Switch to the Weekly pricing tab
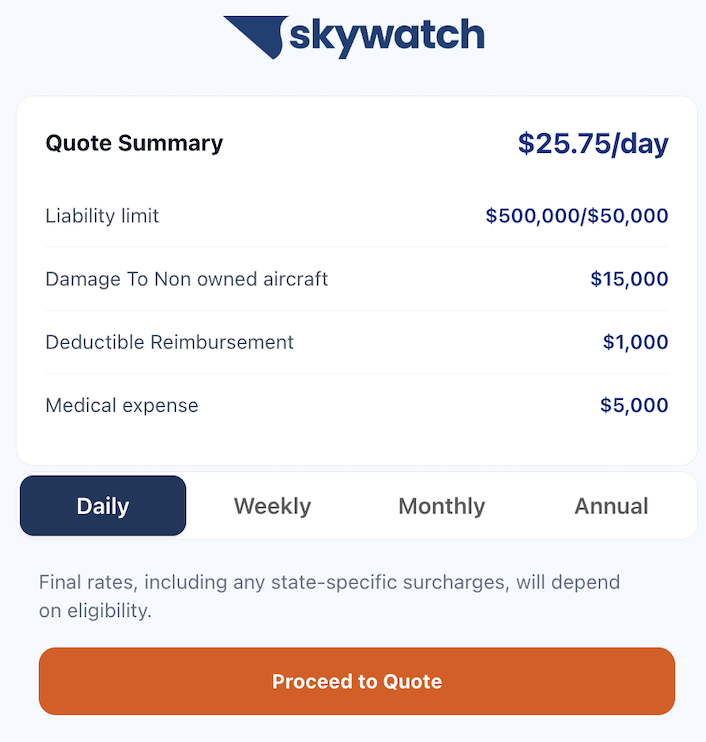 272,506
